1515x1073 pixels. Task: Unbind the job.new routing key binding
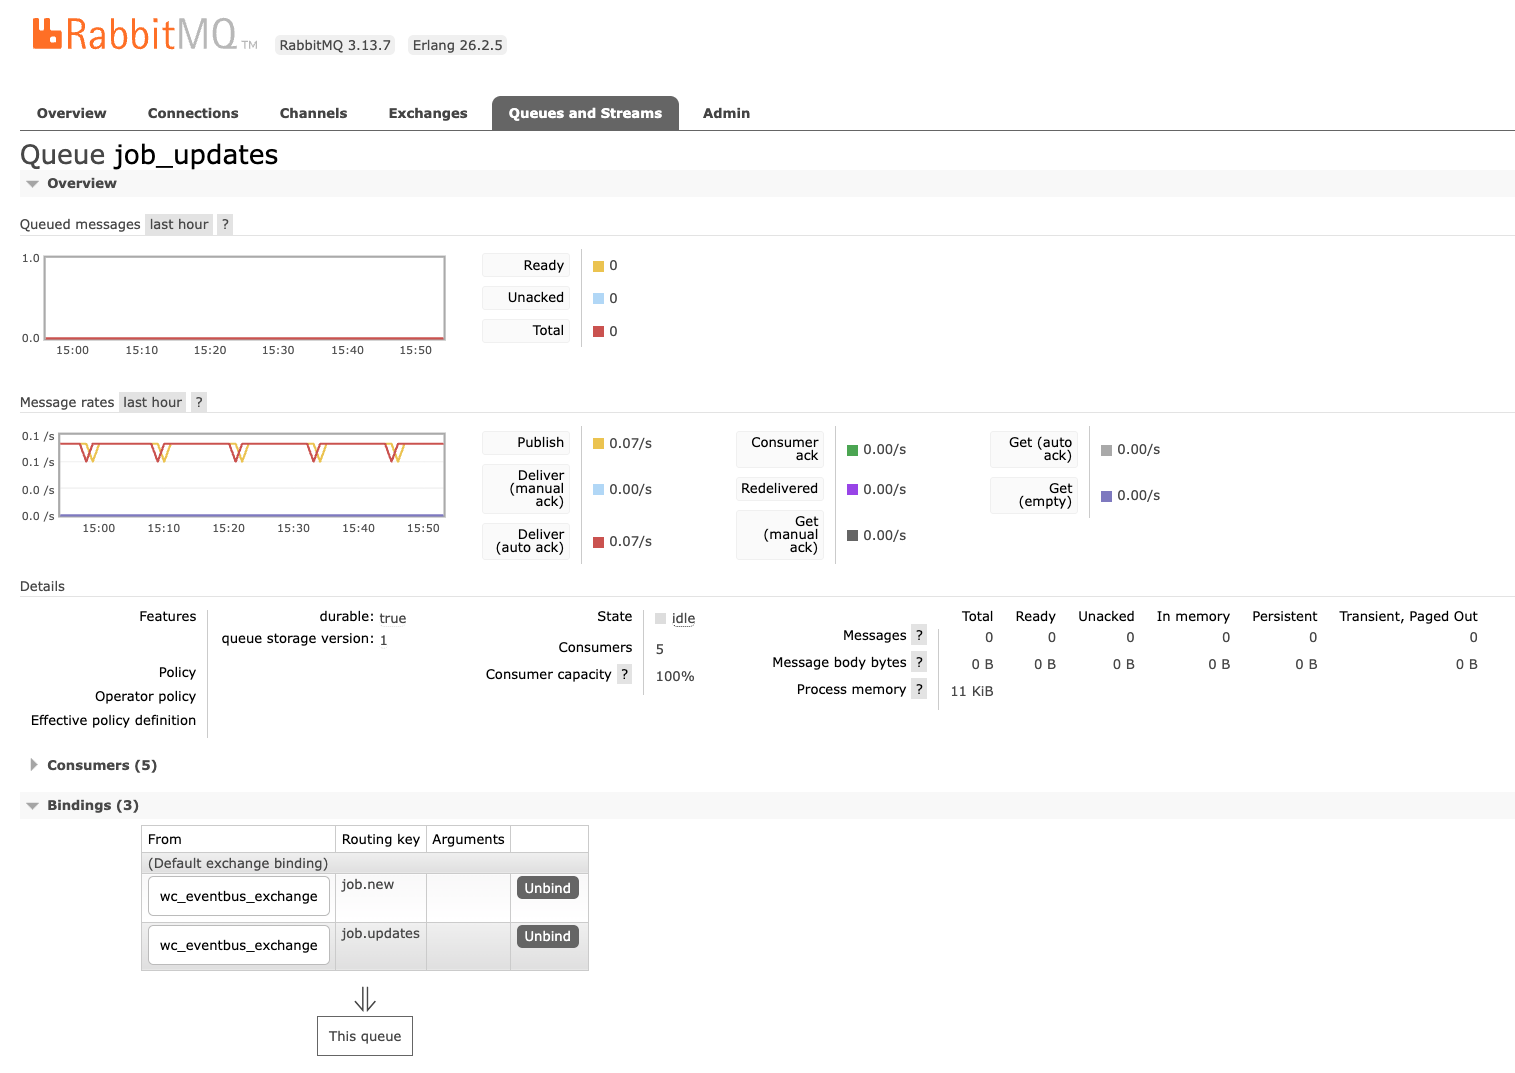(547, 887)
